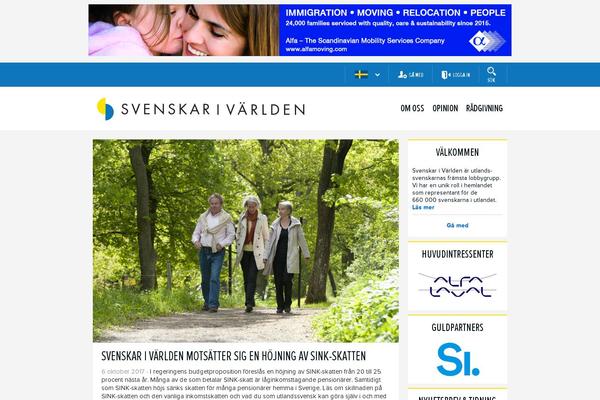
Task: Click the SI. Guldpartner logo
Action: 458,359
